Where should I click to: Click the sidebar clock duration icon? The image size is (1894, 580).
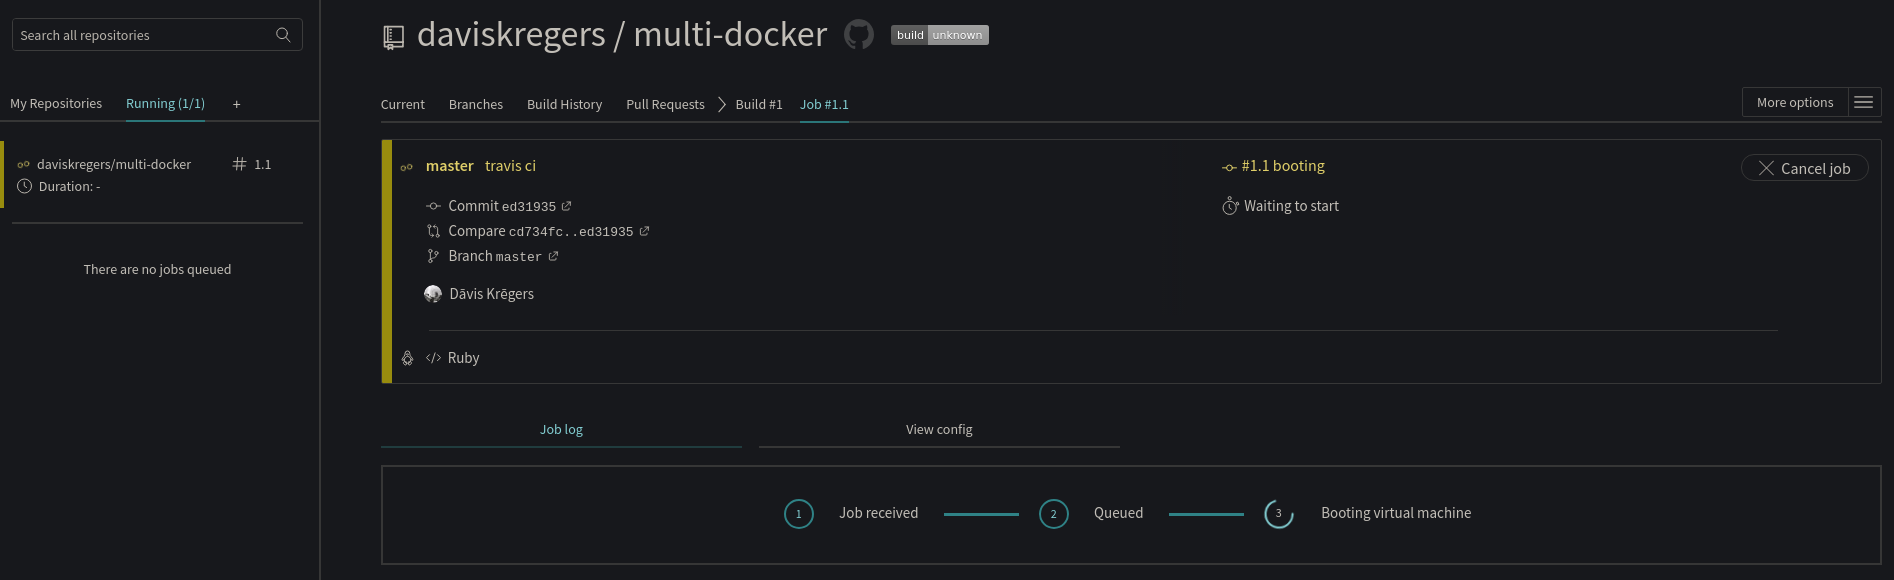click(x=24, y=186)
